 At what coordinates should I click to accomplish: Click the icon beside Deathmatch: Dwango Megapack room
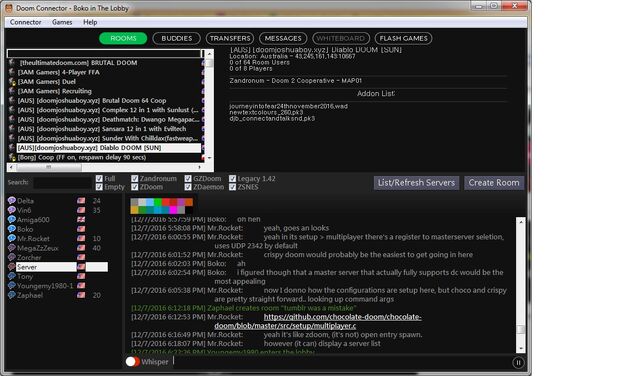[12, 119]
